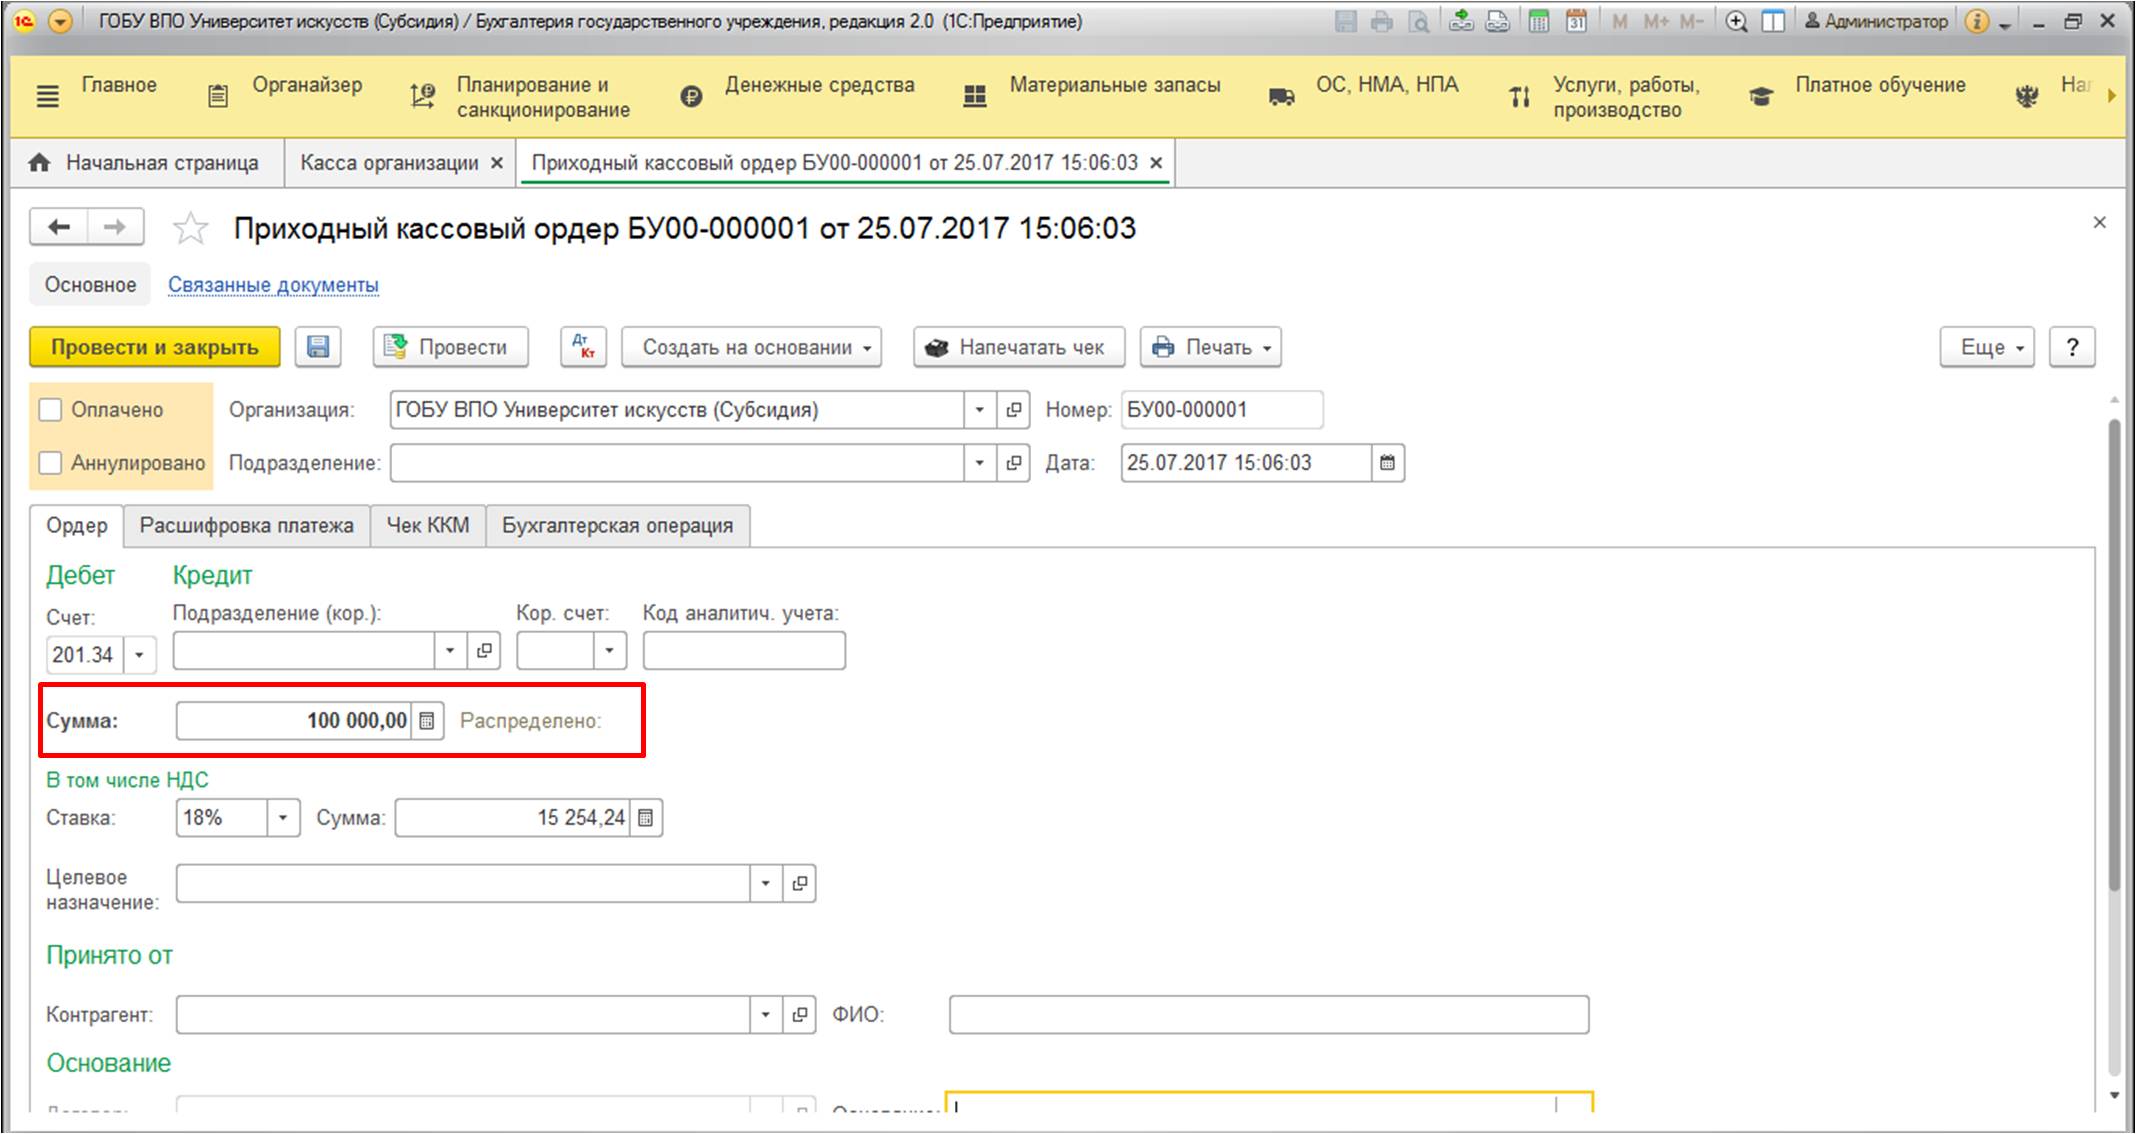Open calculator for НДС Сумма field
The height and width of the screenshot is (1134, 2136).
tap(646, 818)
